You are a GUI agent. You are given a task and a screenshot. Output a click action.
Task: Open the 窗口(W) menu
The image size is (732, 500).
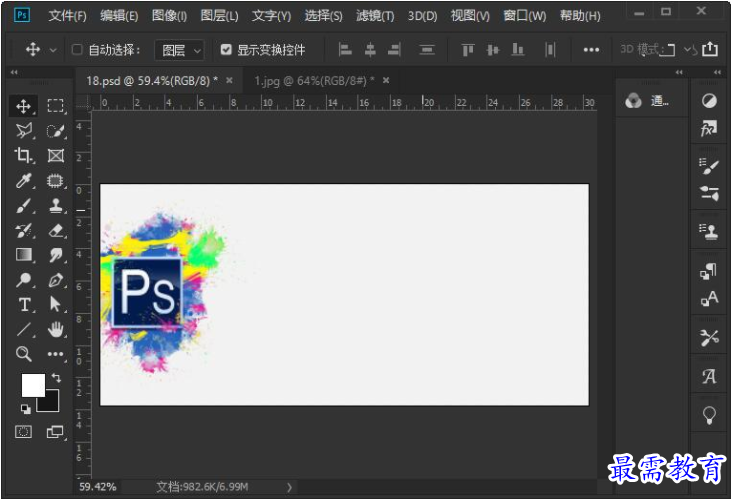pos(525,16)
